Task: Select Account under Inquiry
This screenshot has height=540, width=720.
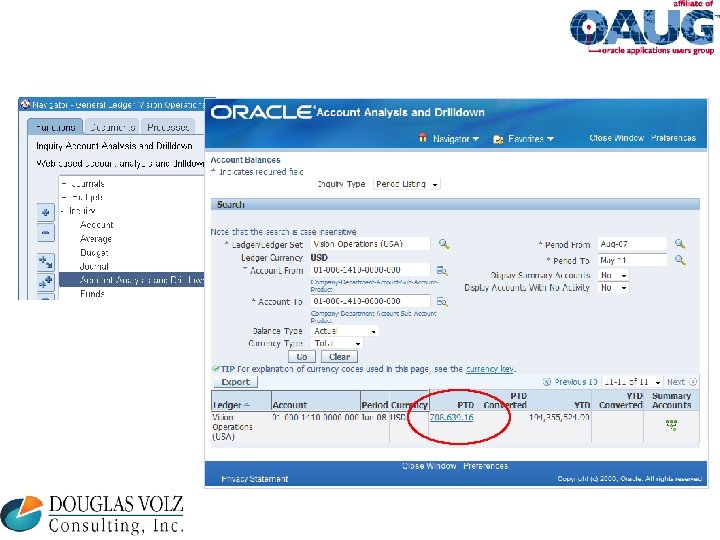Action: coord(96,225)
